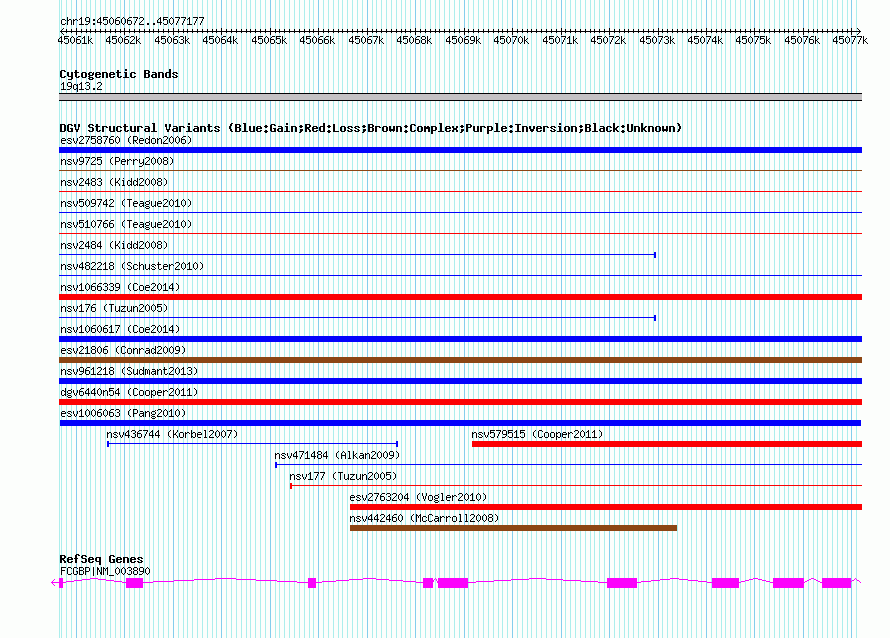Open the FCGBP|NM_003890 gene label
Screen dimensions: 890x638
click(x=105, y=571)
